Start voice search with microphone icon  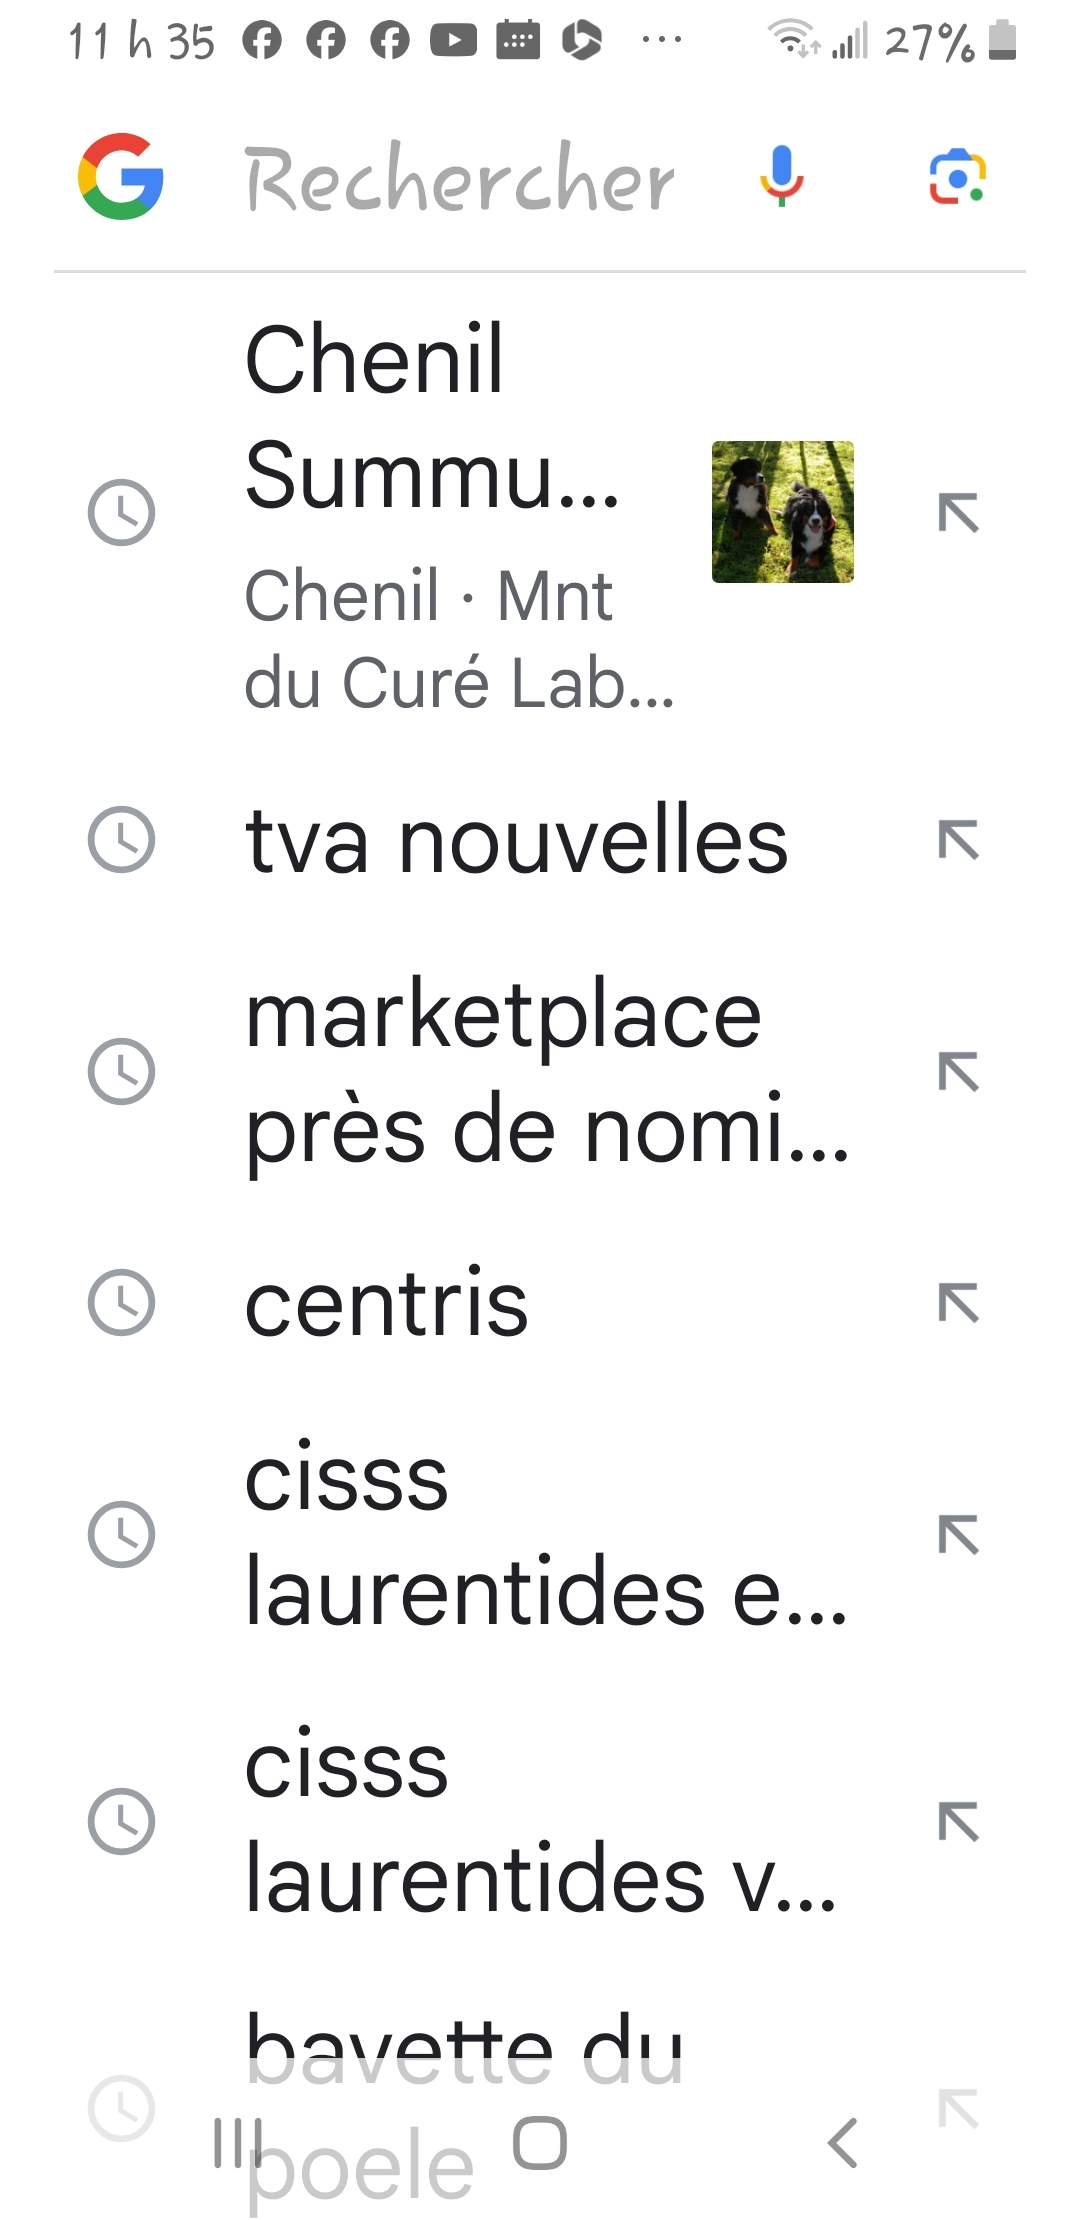click(782, 177)
